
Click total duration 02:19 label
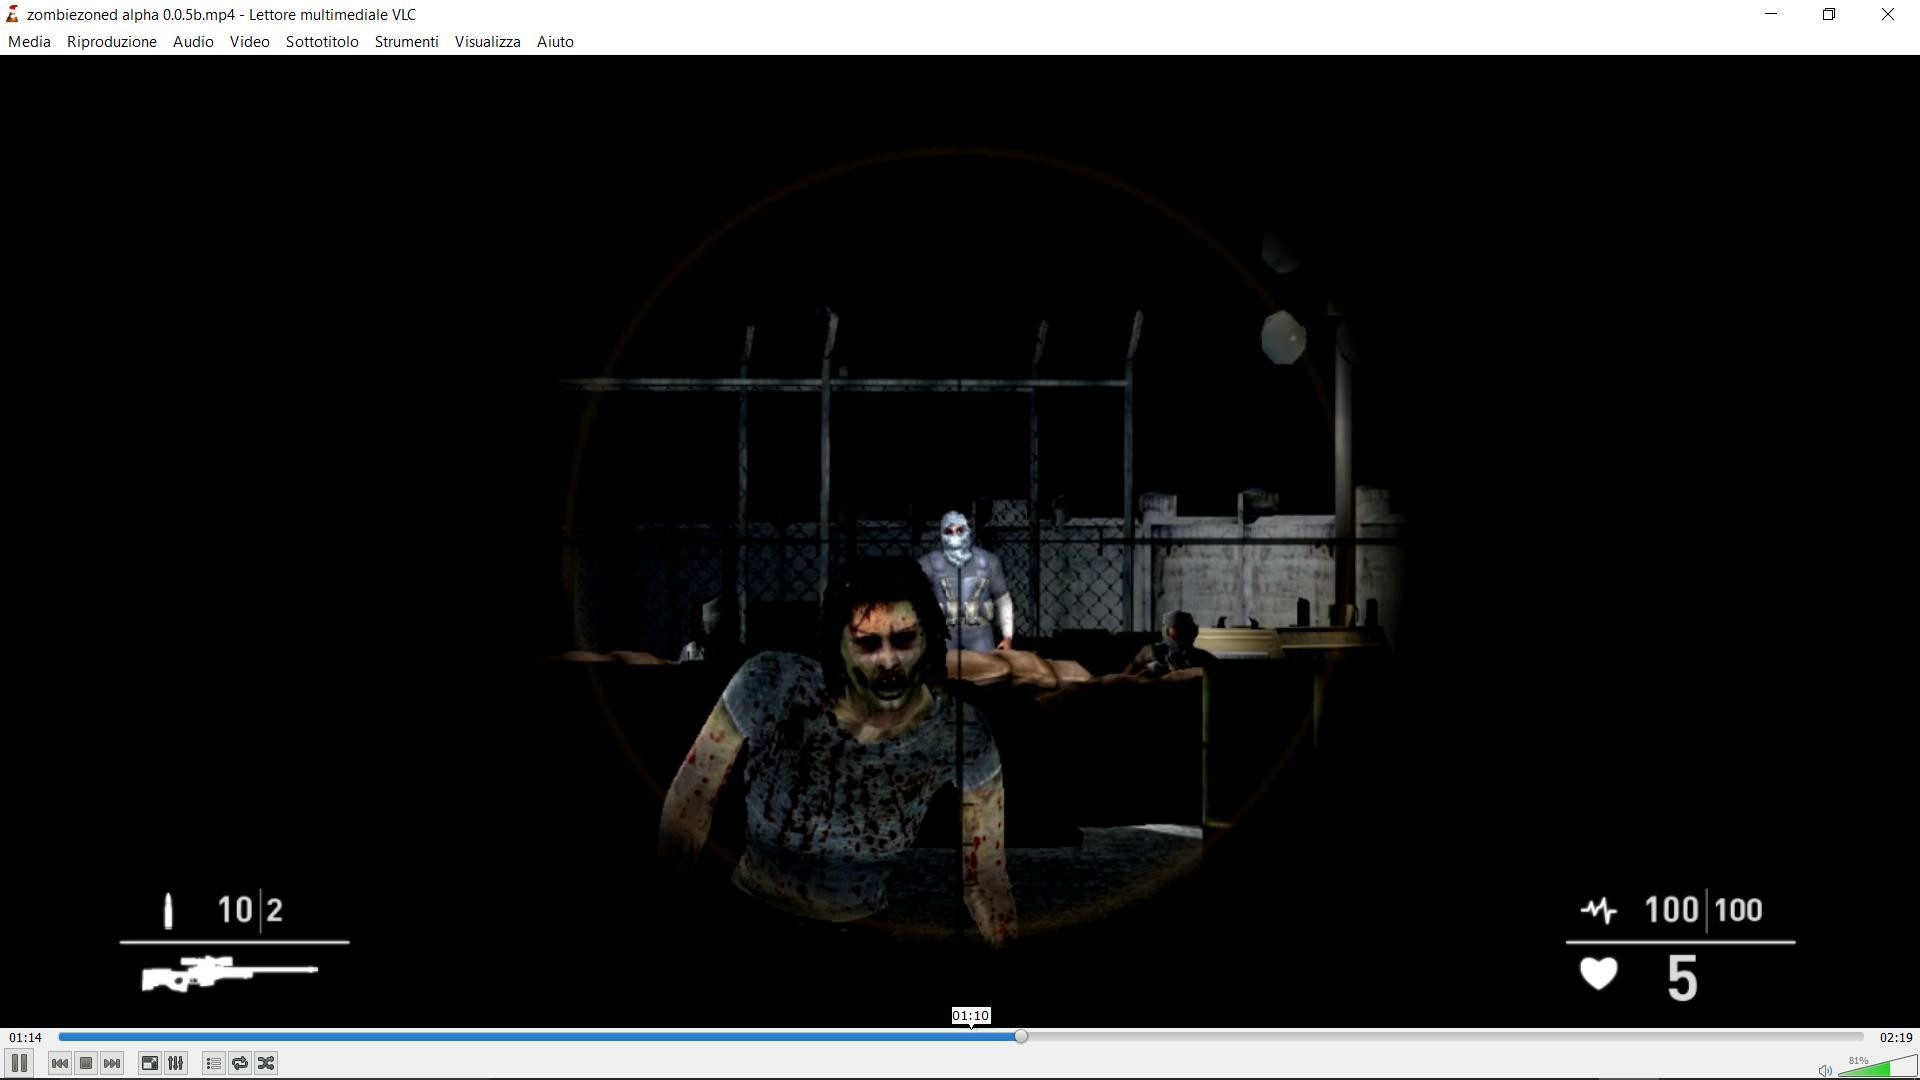(1896, 1038)
